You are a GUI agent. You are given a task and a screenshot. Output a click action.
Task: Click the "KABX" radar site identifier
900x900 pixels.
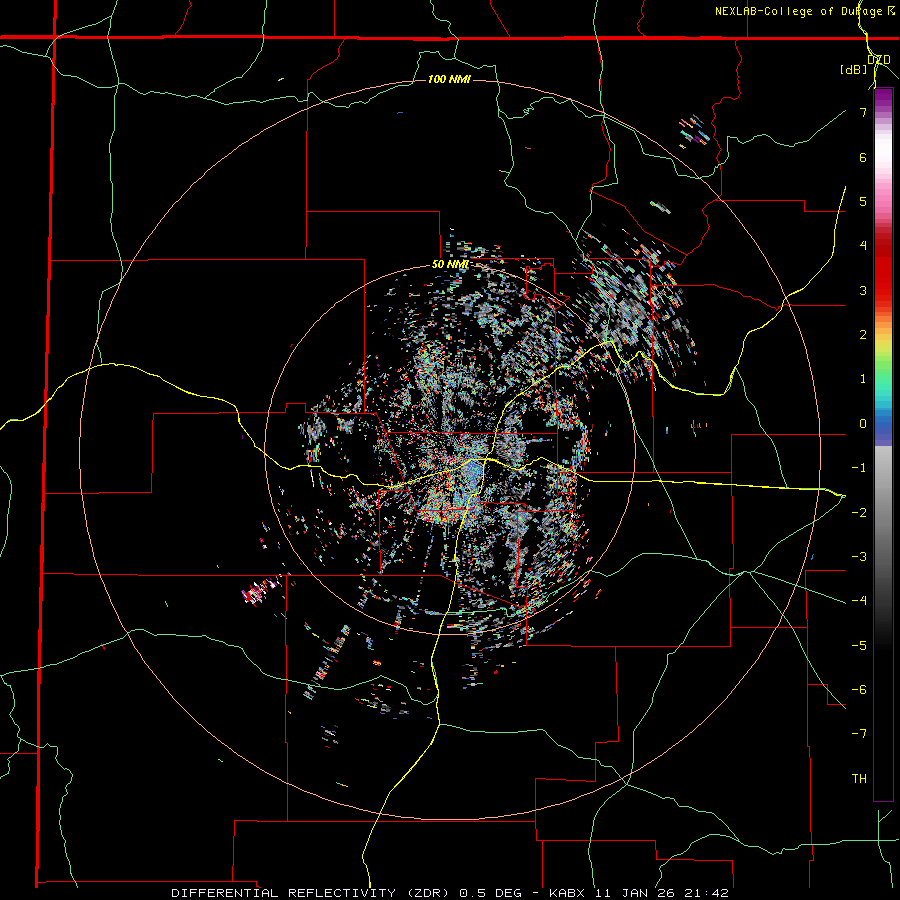[567, 893]
